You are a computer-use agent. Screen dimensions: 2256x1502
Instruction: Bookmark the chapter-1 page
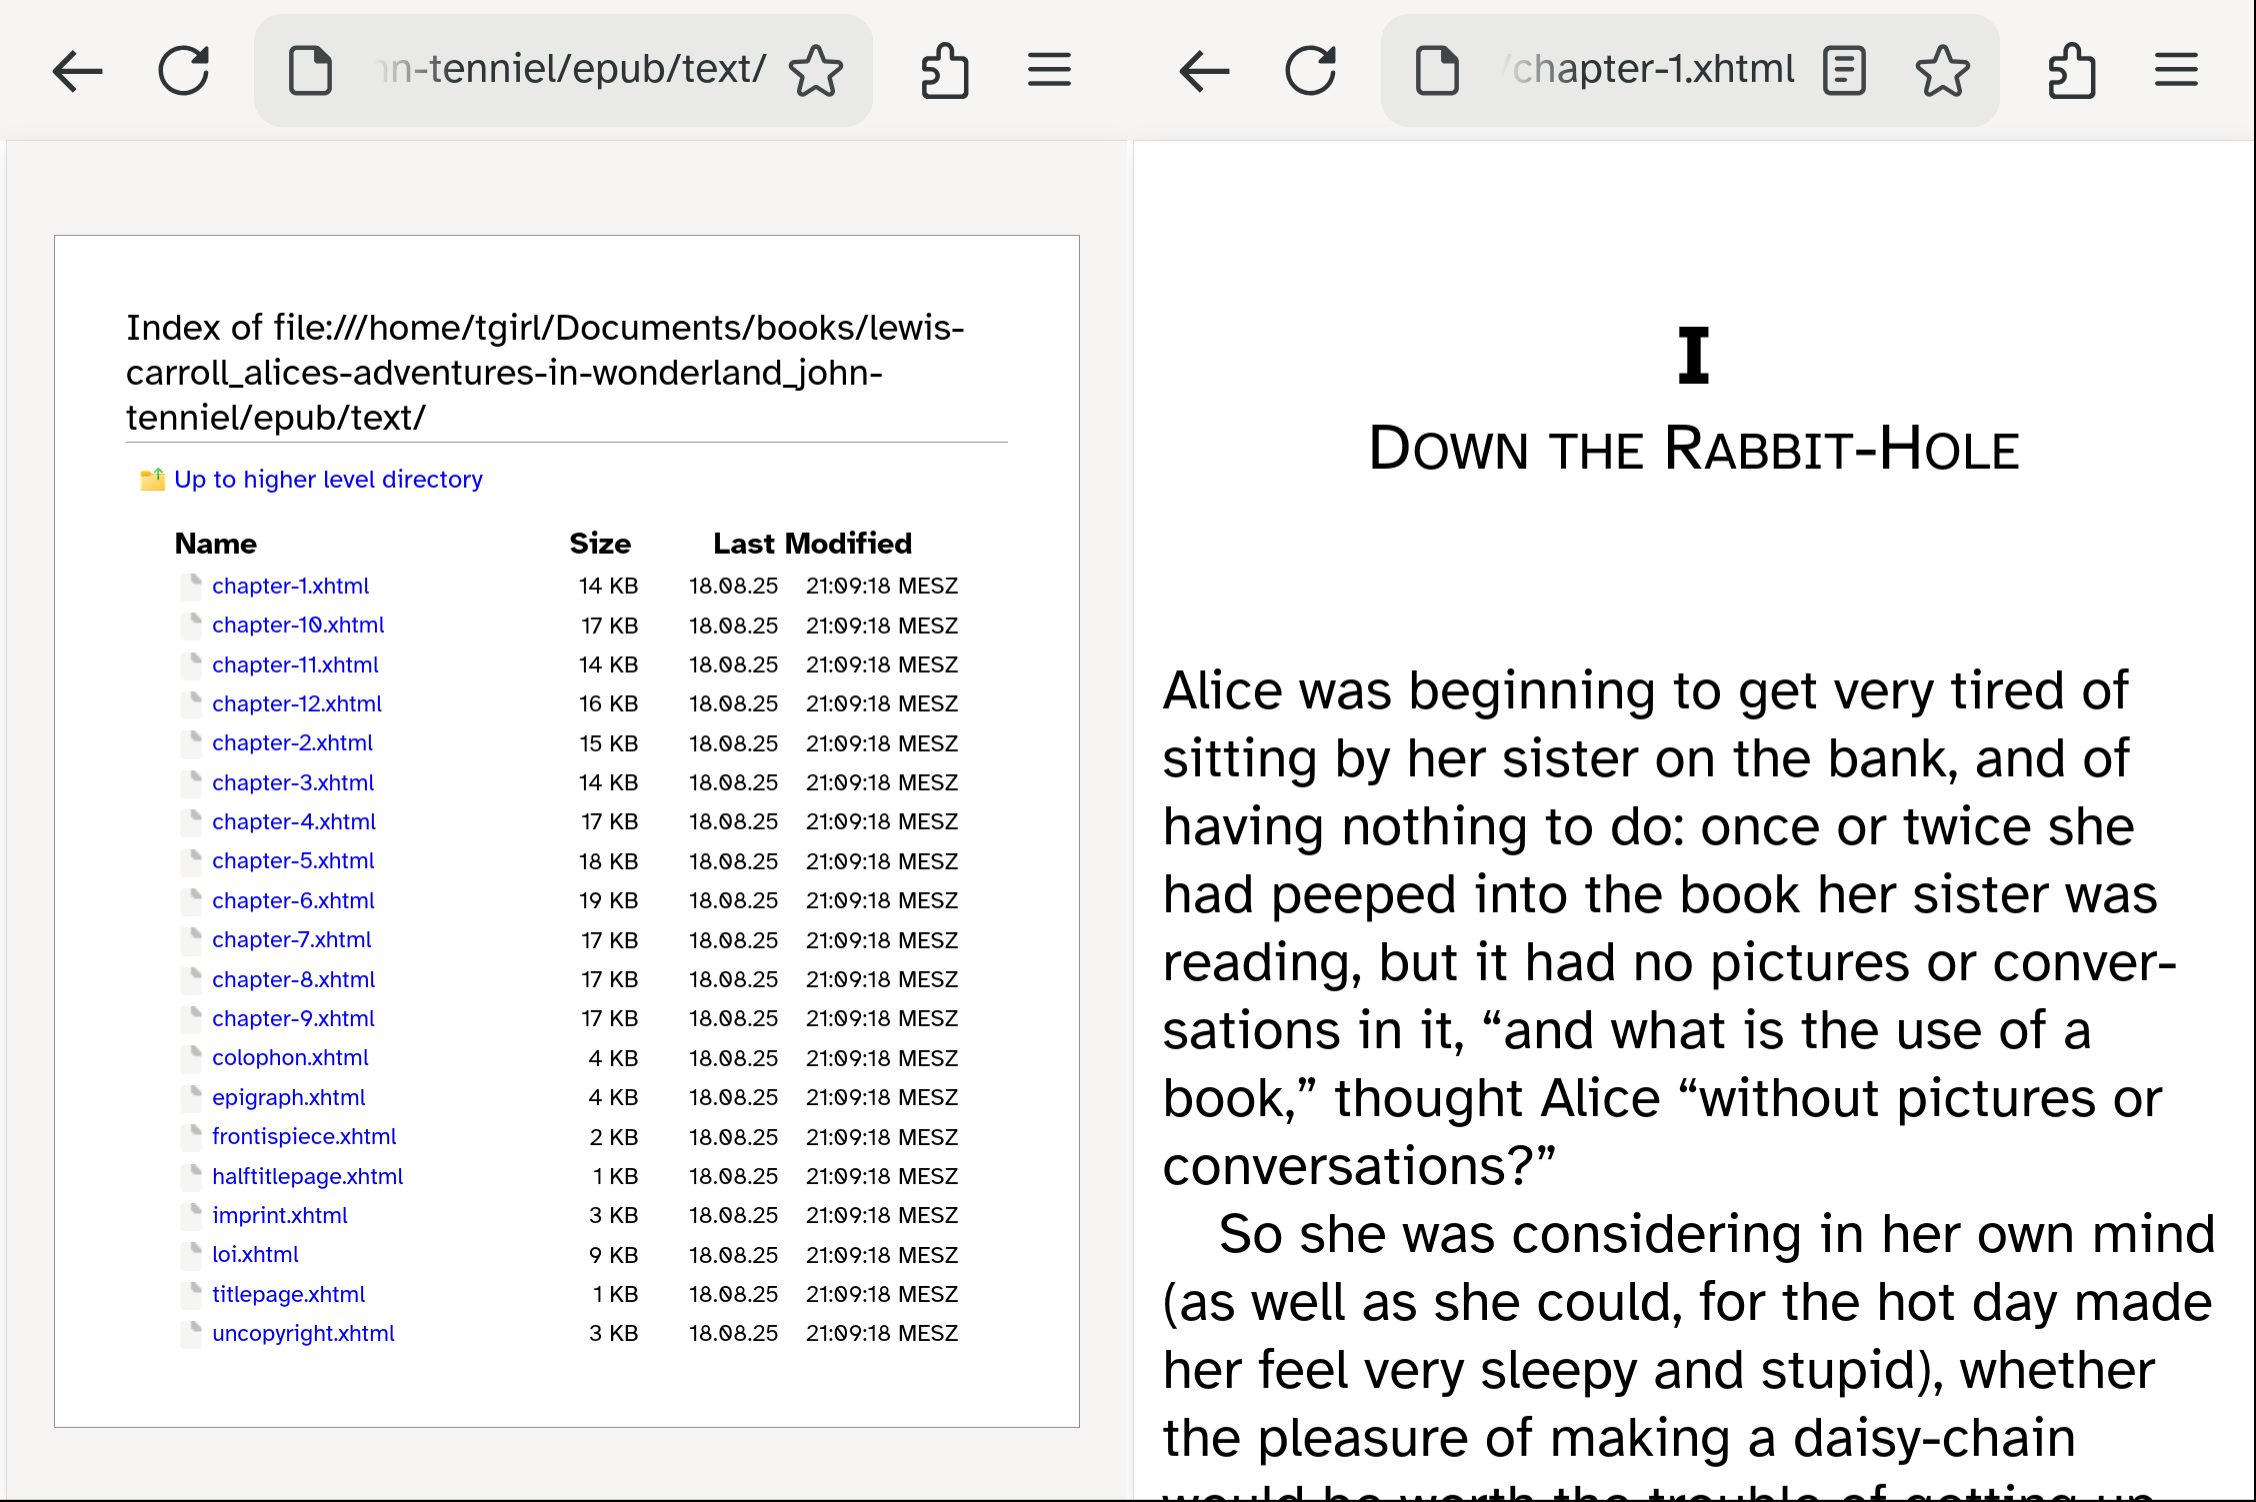(x=1941, y=70)
